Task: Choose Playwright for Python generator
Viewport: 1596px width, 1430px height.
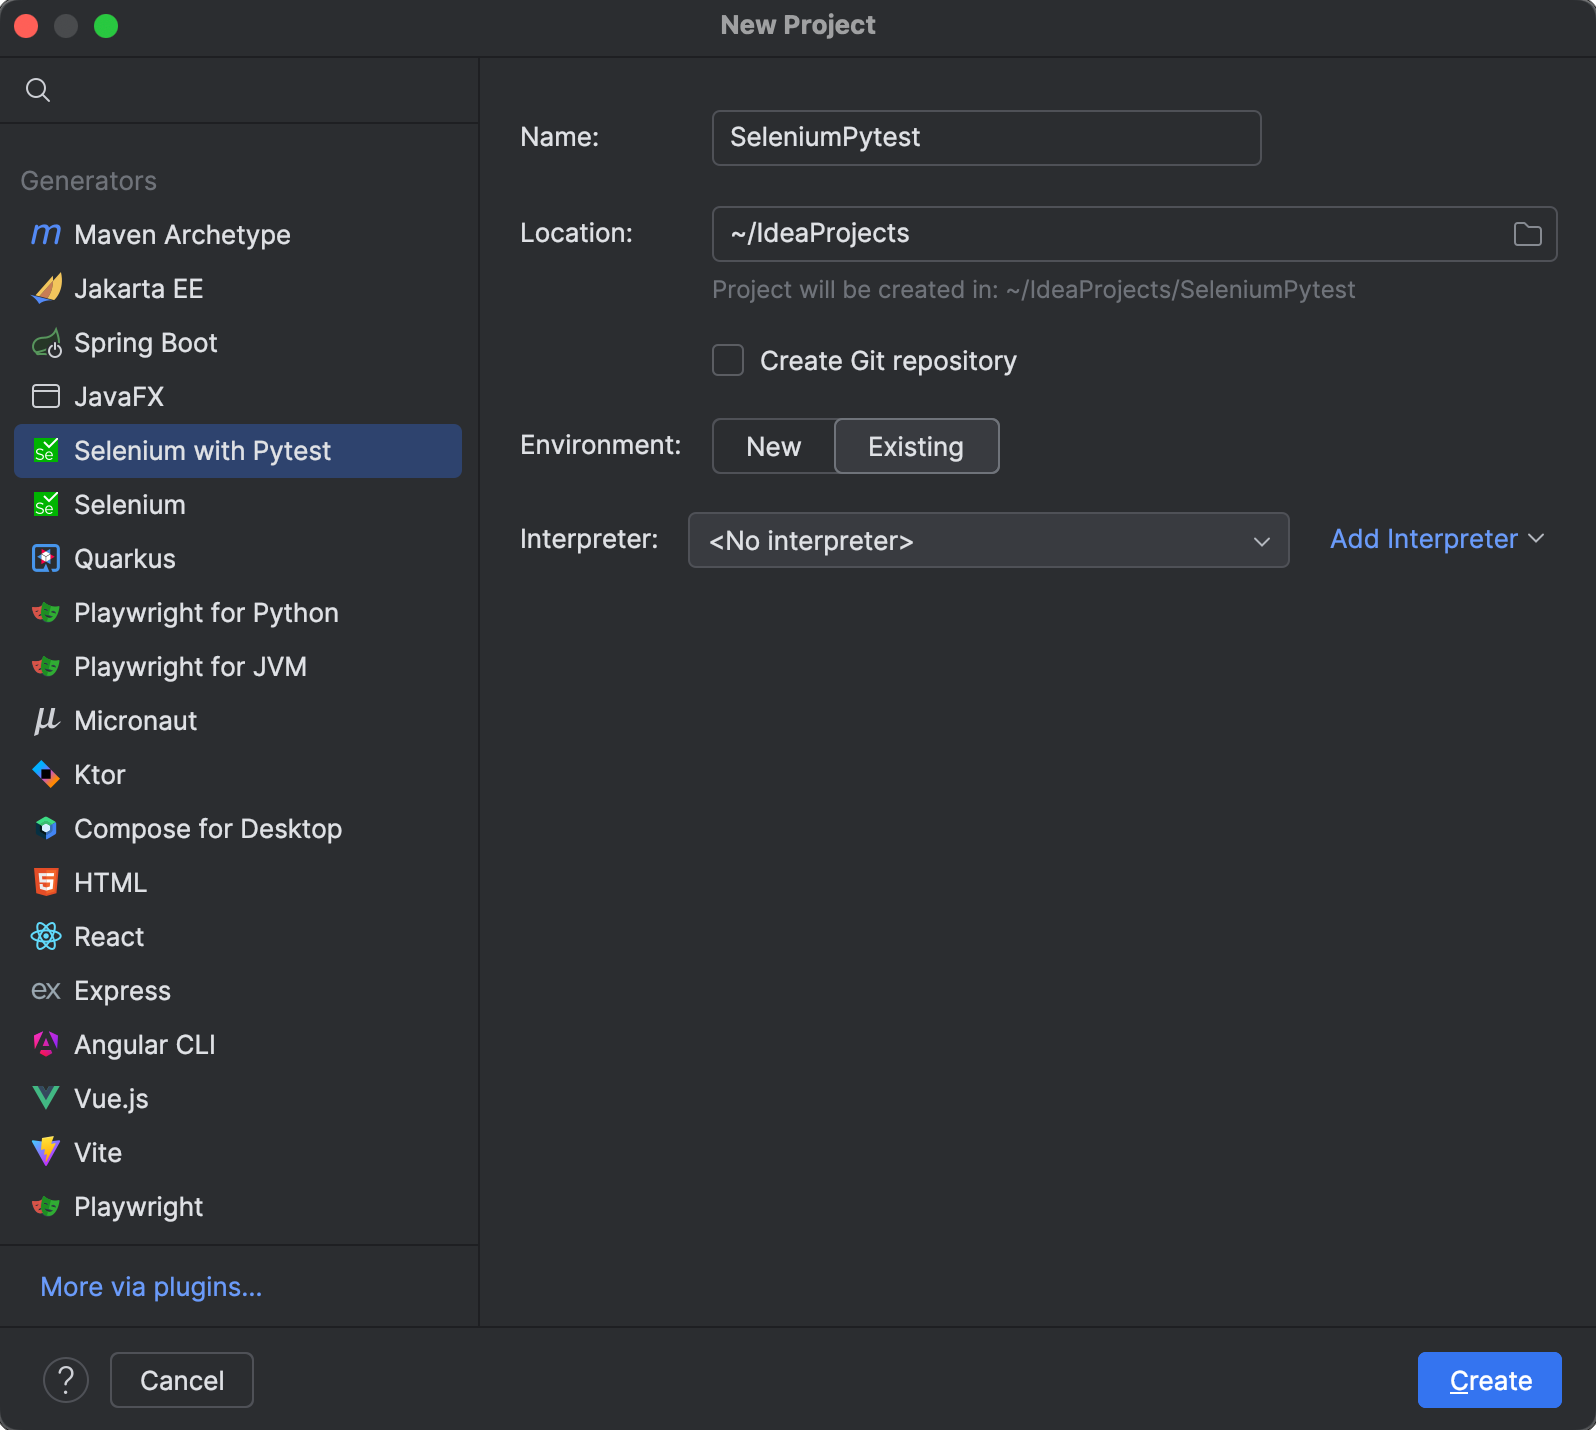Action: pyautogui.click(x=238, y=612)
